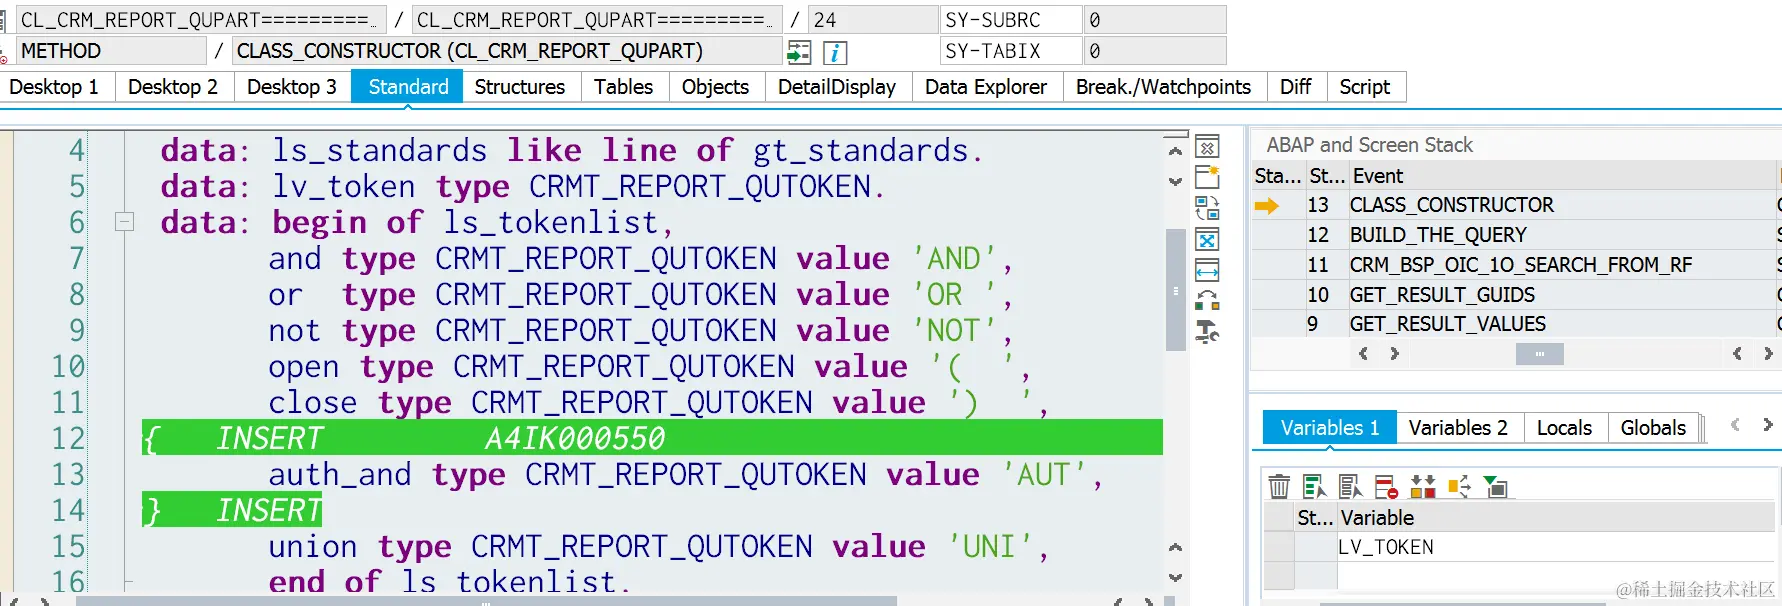Open the Objects tab

point(716,87)
